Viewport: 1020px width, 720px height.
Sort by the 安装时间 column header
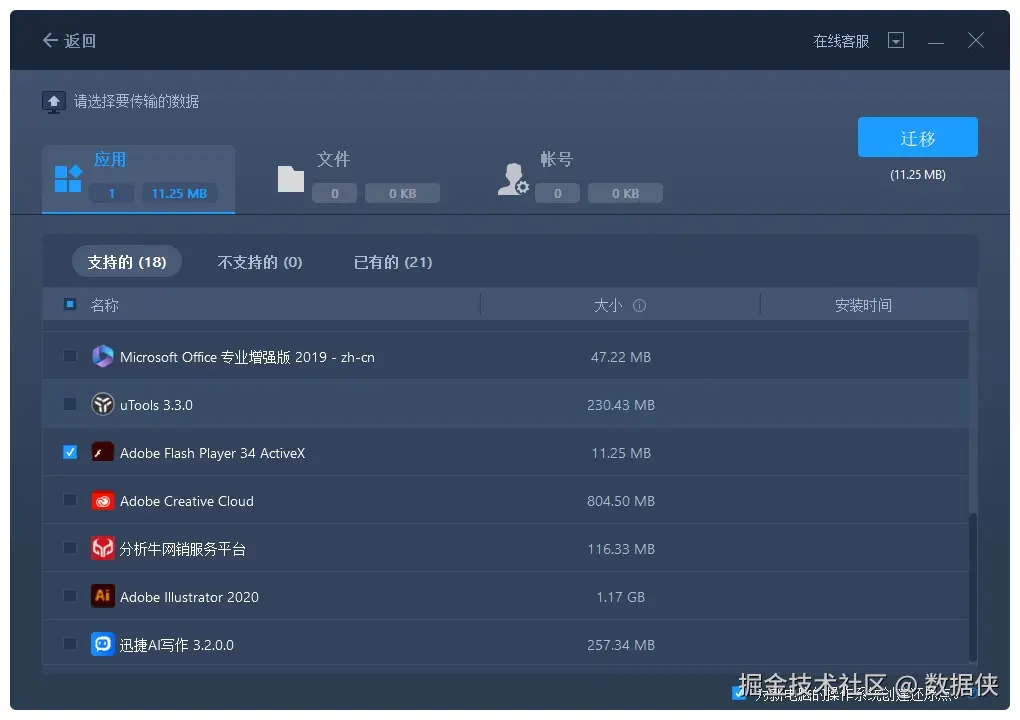click(x=863, y=305)
